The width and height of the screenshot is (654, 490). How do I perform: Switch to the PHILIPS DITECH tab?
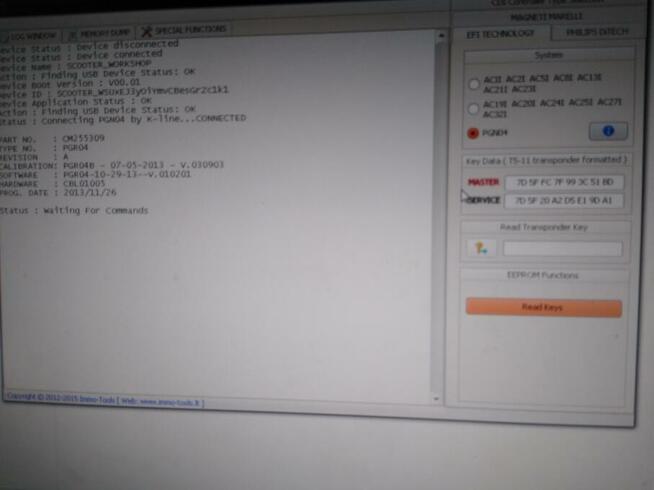597,32
